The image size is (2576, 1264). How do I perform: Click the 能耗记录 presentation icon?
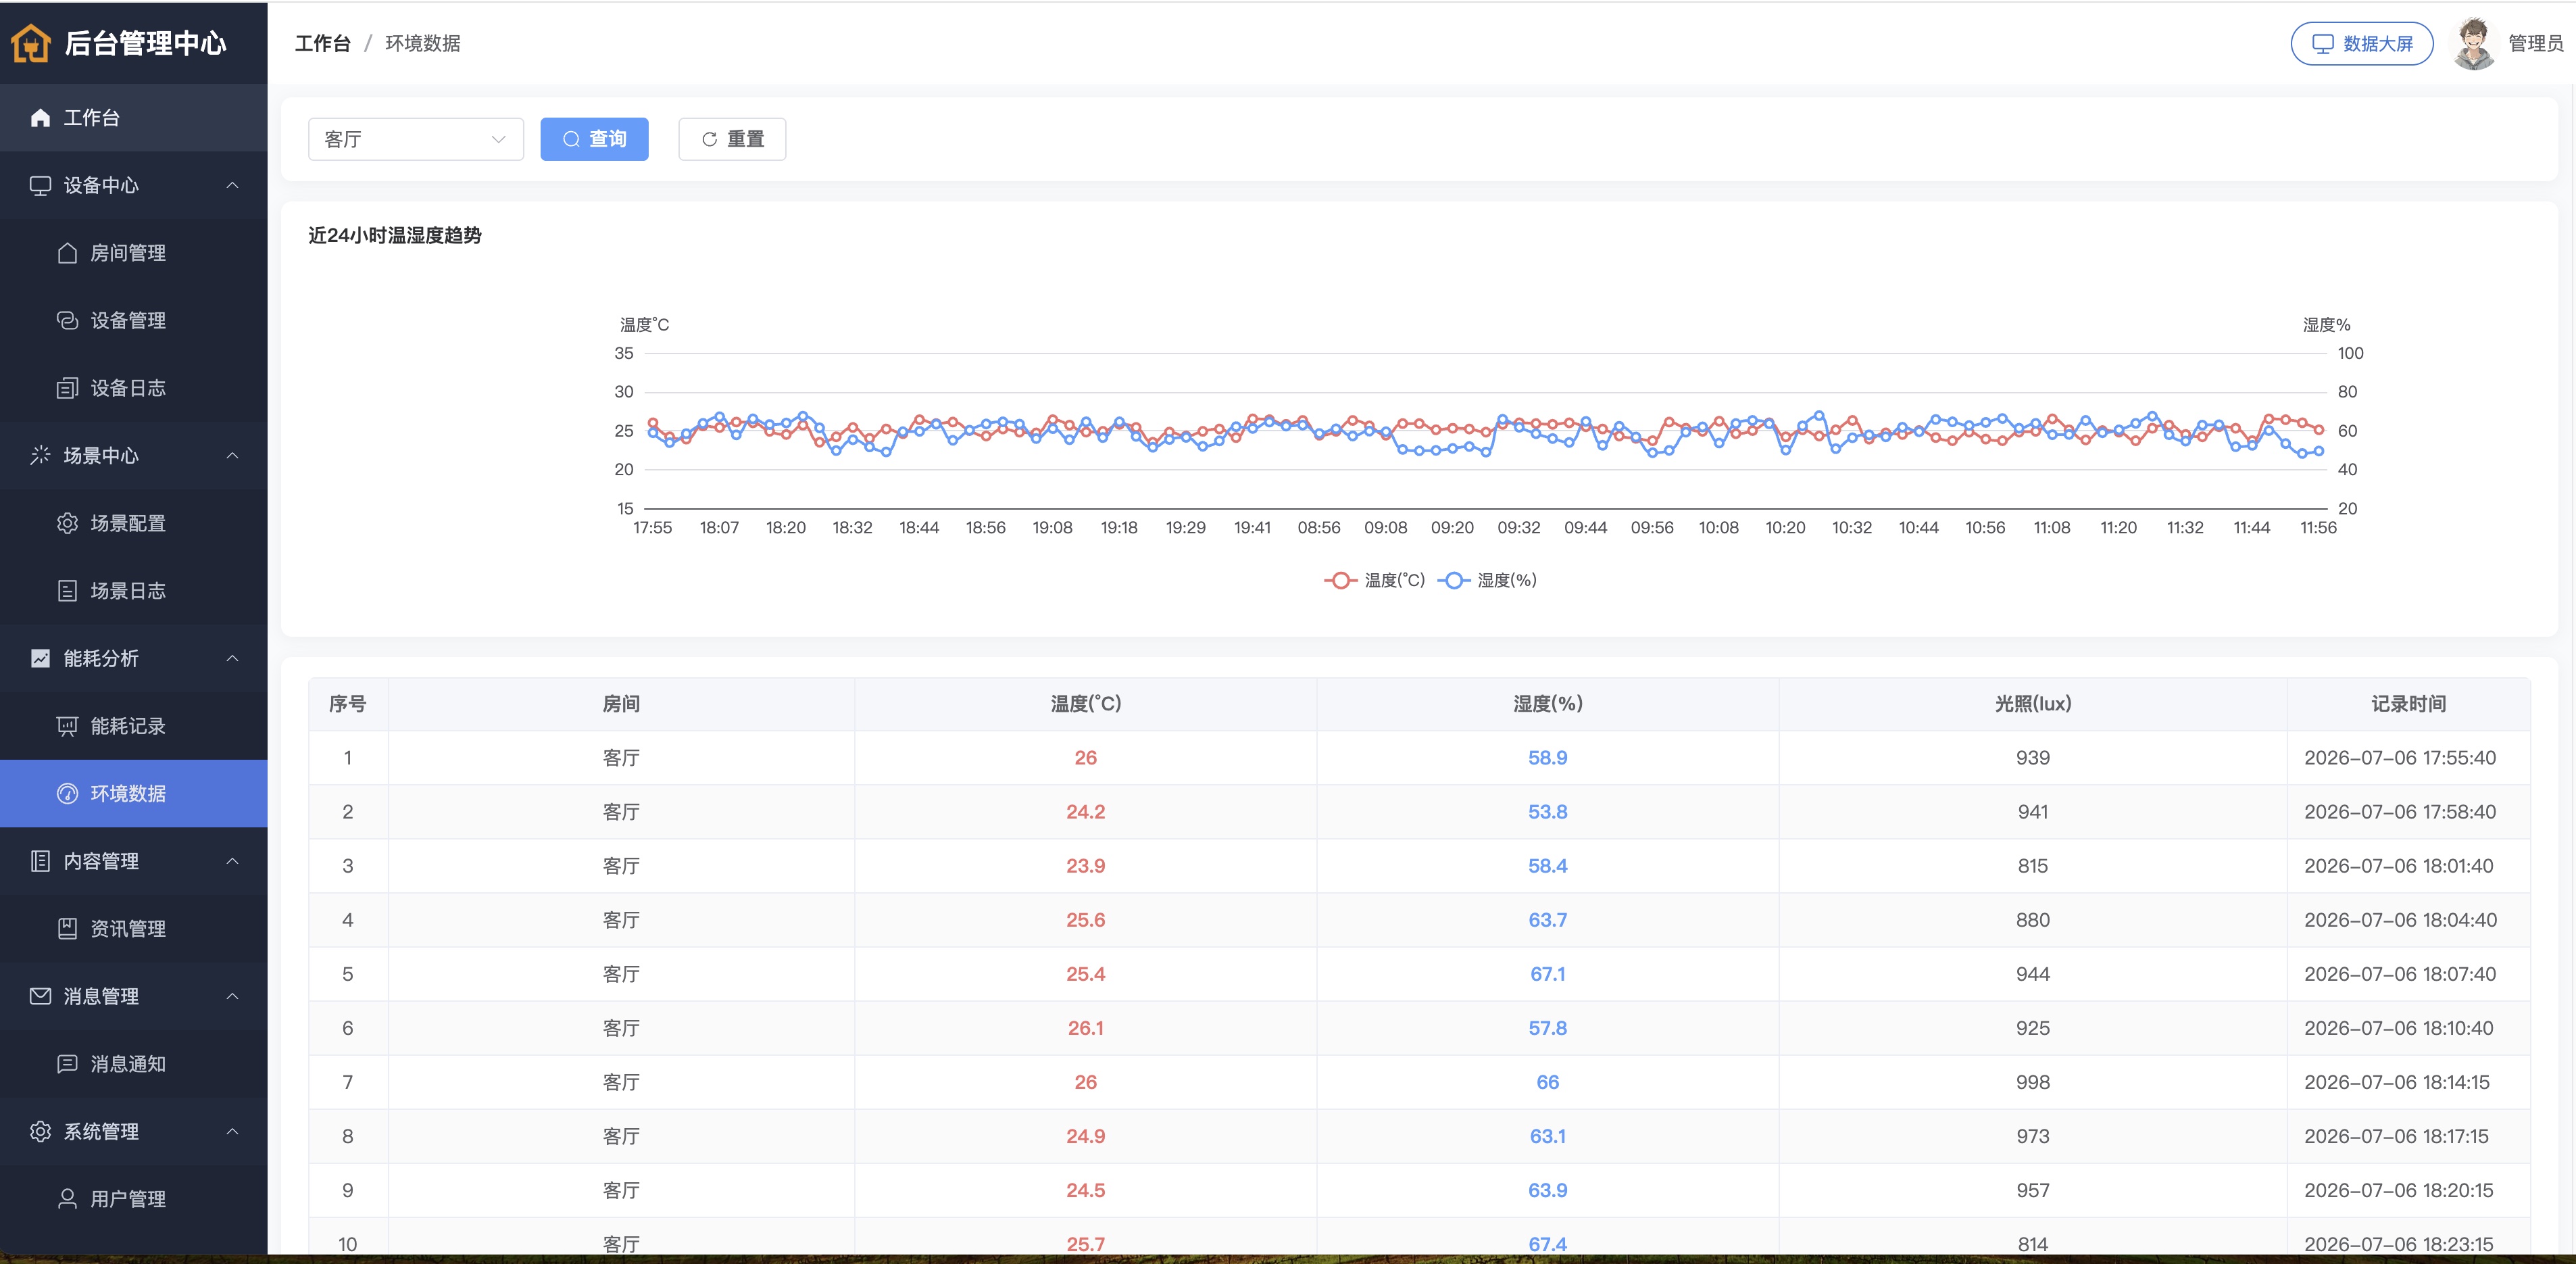[67, 726]
